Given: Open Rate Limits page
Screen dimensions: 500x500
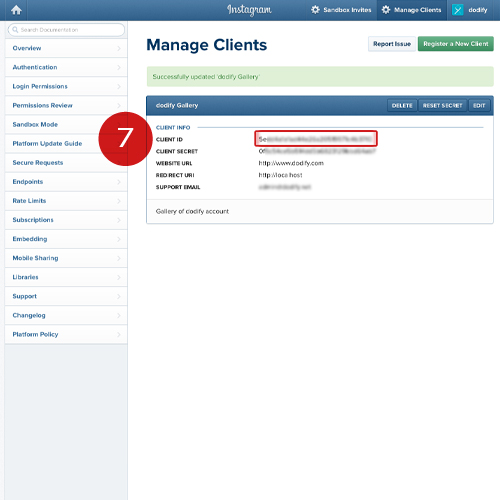Looking at the screenshot, I should tap(66, 201).
